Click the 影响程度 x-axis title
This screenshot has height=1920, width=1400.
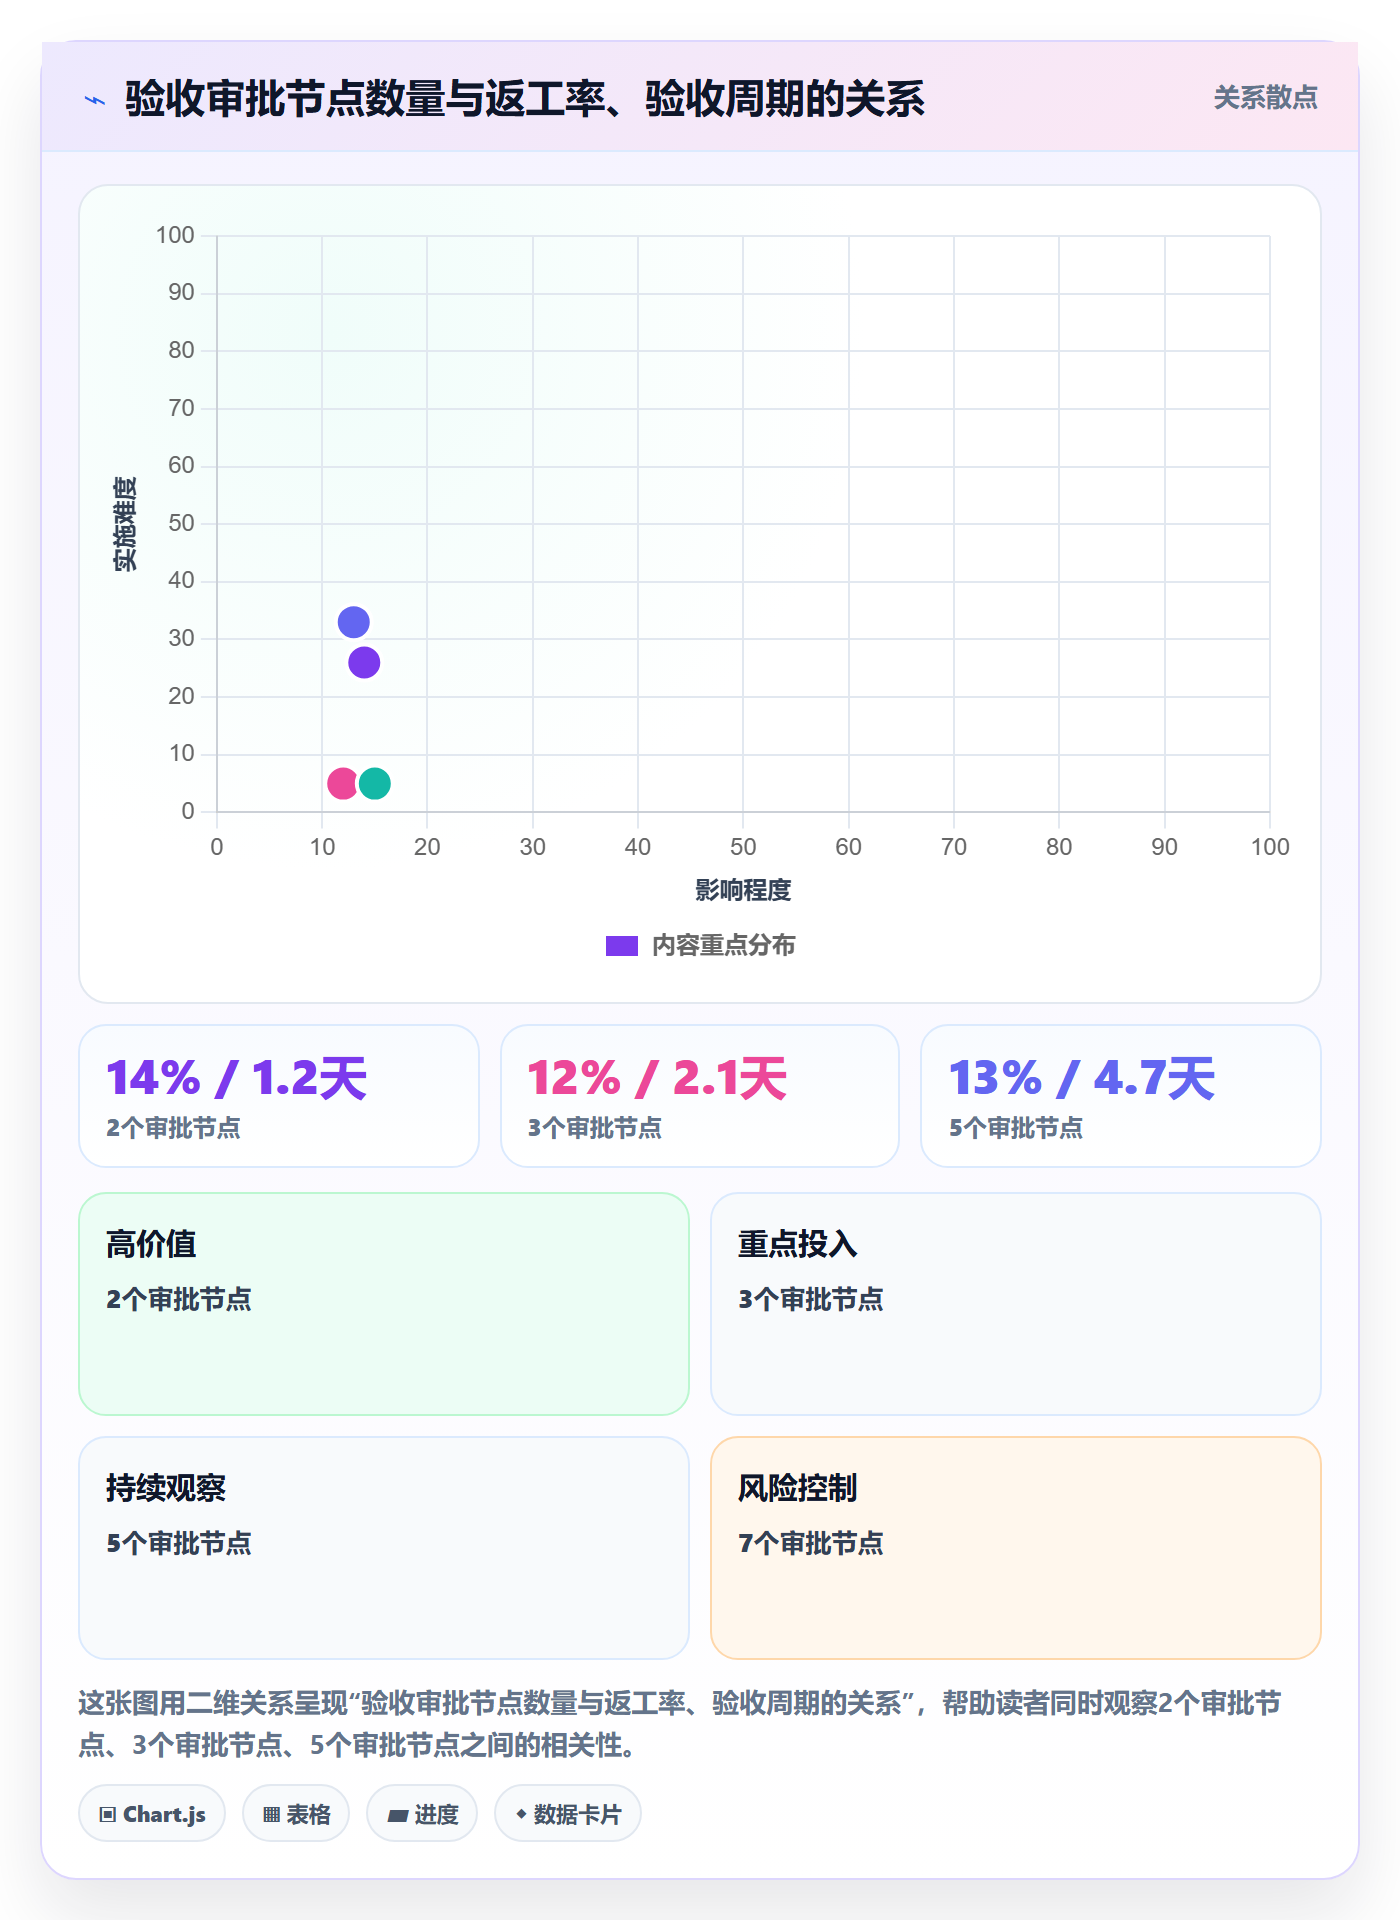point(743,890)
